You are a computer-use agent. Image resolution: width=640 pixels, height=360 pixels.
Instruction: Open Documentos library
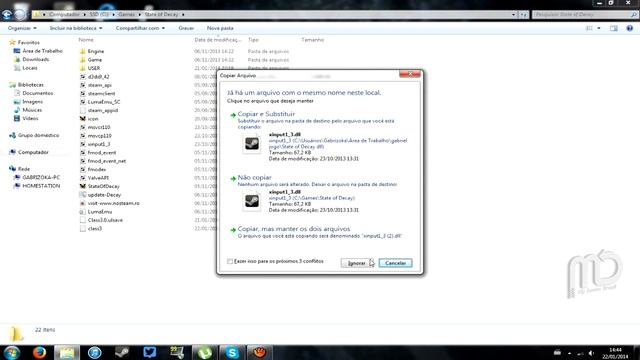(38, 93)
